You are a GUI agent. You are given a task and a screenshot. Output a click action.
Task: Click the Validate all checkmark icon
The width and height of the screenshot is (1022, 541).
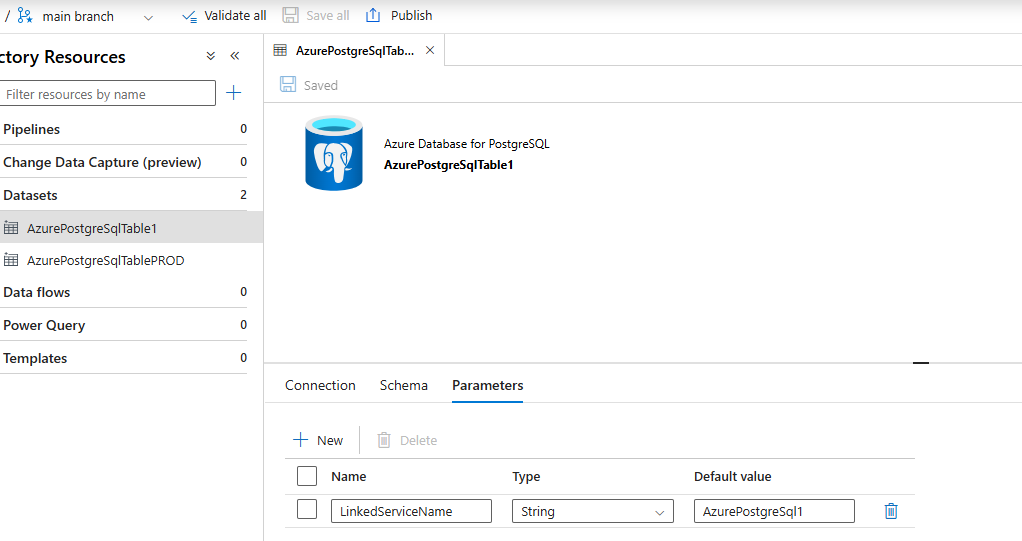(x=189, y=16)
